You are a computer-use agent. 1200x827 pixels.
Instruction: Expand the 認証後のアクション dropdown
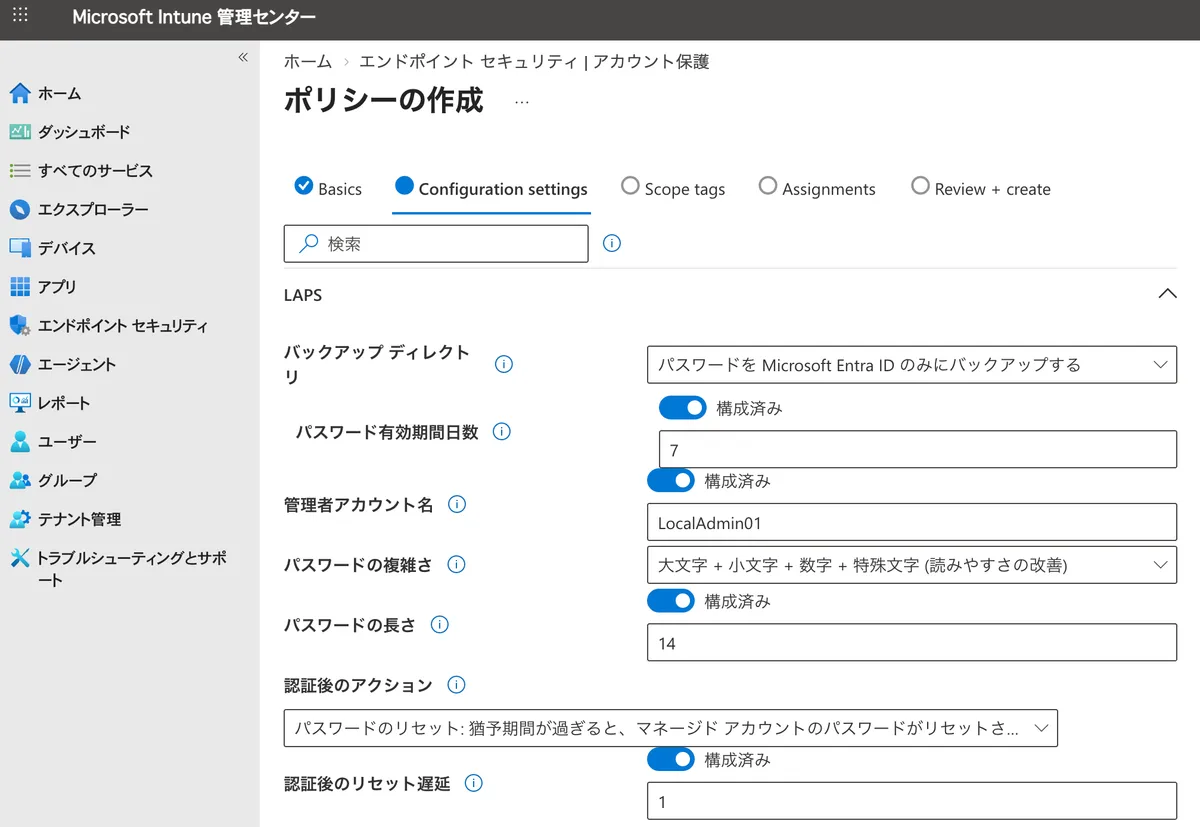click(670, 728)
